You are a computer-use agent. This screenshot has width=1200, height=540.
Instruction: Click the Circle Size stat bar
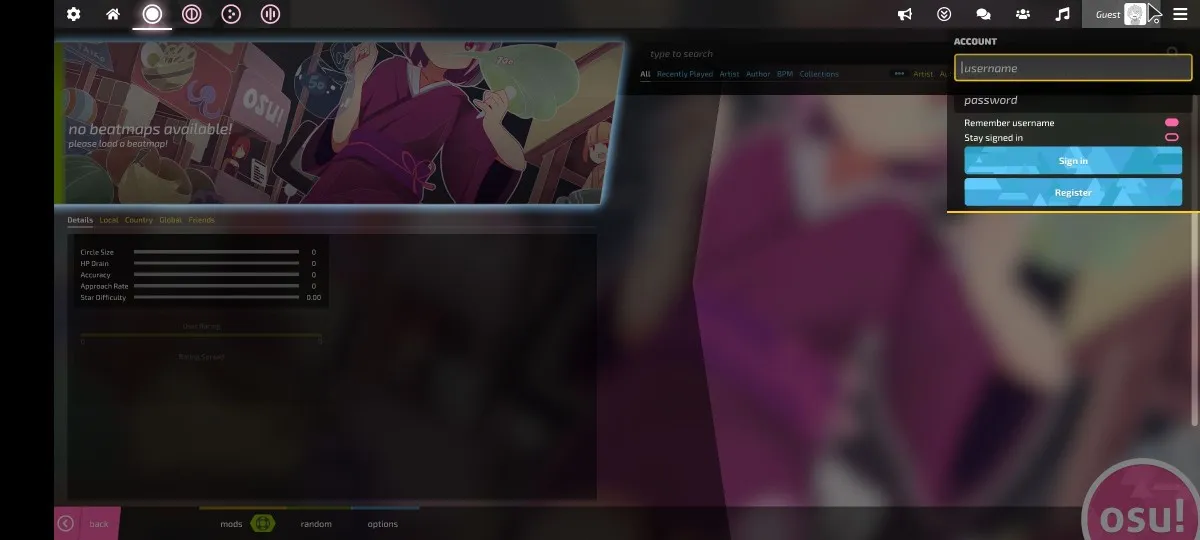click(x=216, y=252)
